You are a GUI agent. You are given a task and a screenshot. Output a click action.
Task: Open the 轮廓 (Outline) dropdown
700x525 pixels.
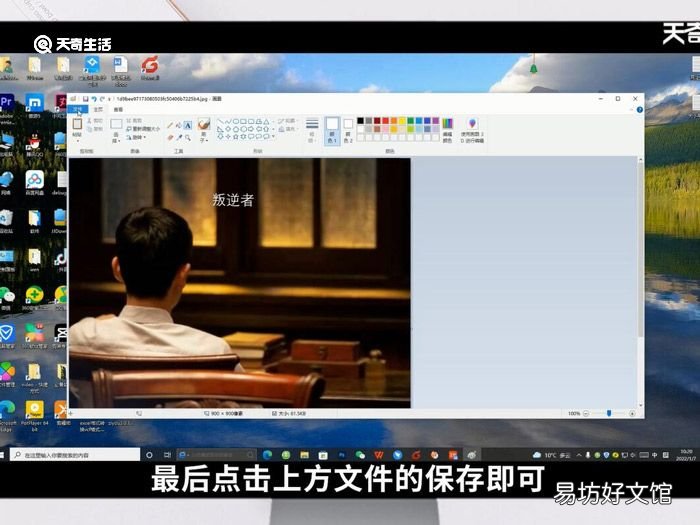pos(288,121)
